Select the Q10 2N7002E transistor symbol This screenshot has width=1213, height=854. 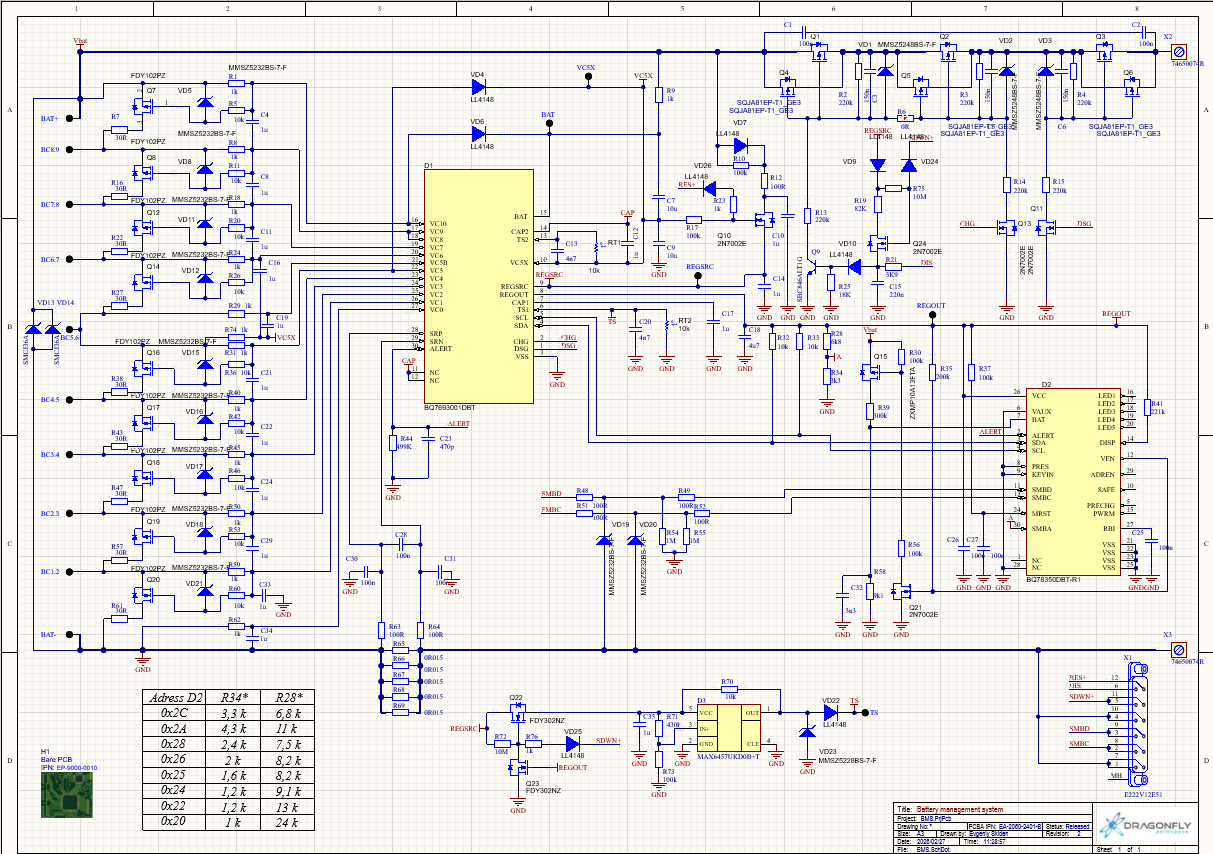765,221
